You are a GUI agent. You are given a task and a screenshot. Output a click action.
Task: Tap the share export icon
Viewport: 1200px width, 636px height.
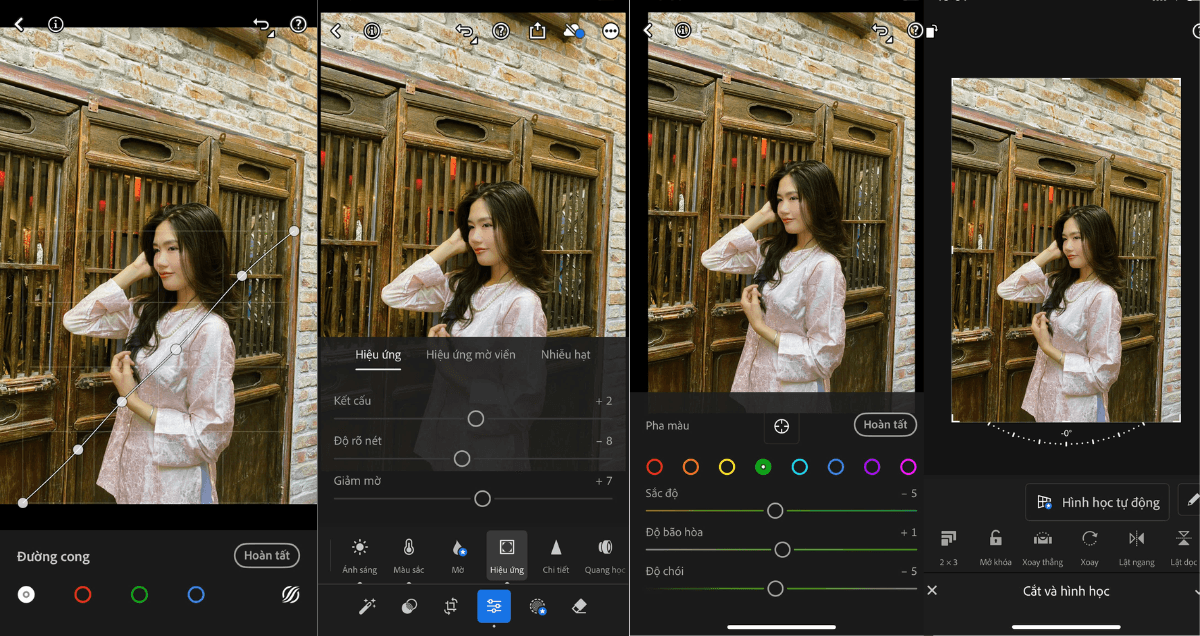pyautogui.click(x=537, y=31)
